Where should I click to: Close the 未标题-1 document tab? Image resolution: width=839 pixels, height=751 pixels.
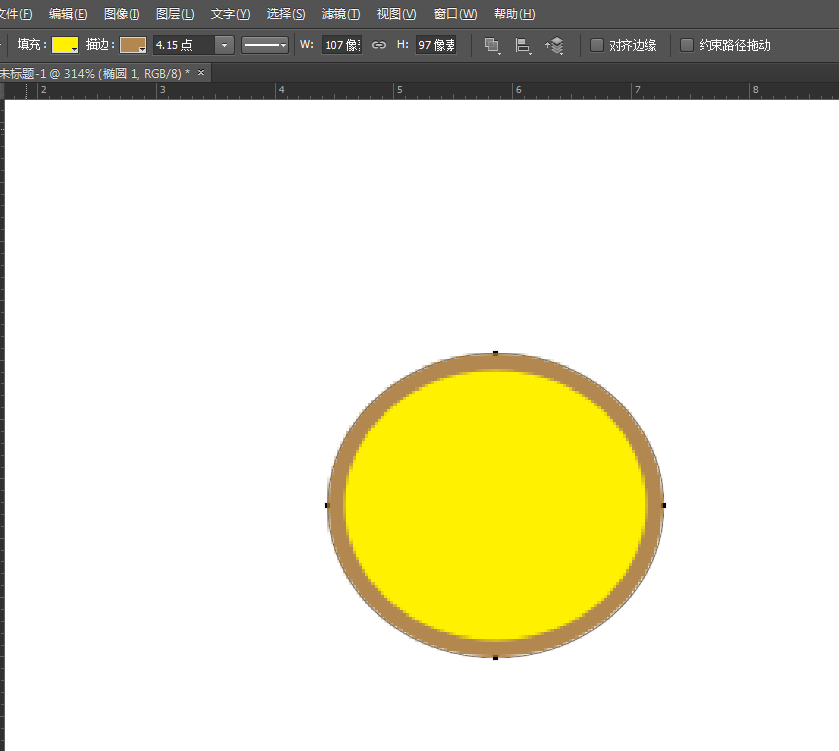[x=201, y=73]
